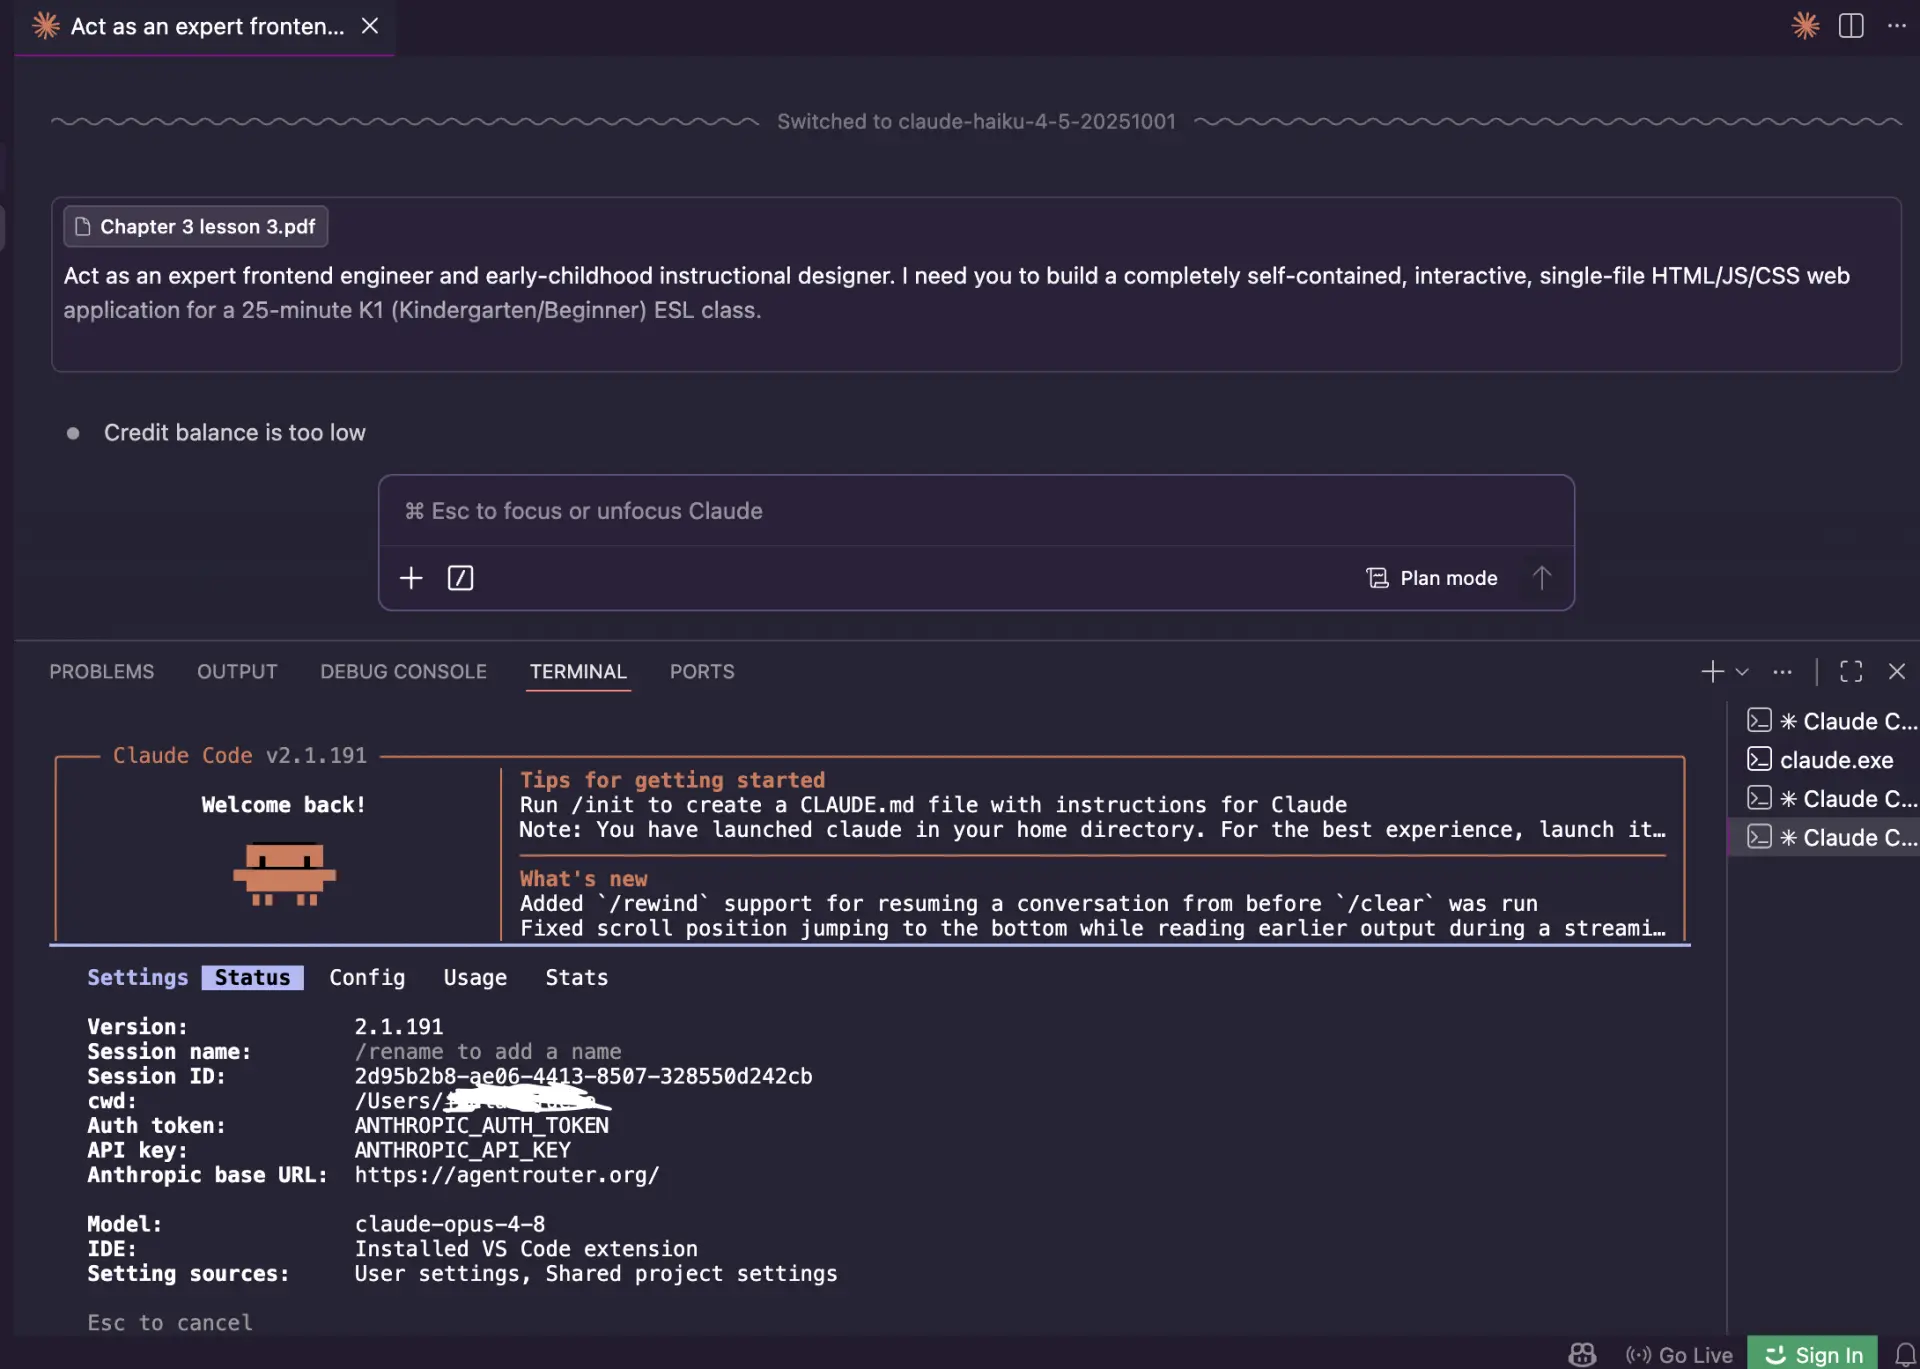Click Go Live in the status bar

1680,1355
